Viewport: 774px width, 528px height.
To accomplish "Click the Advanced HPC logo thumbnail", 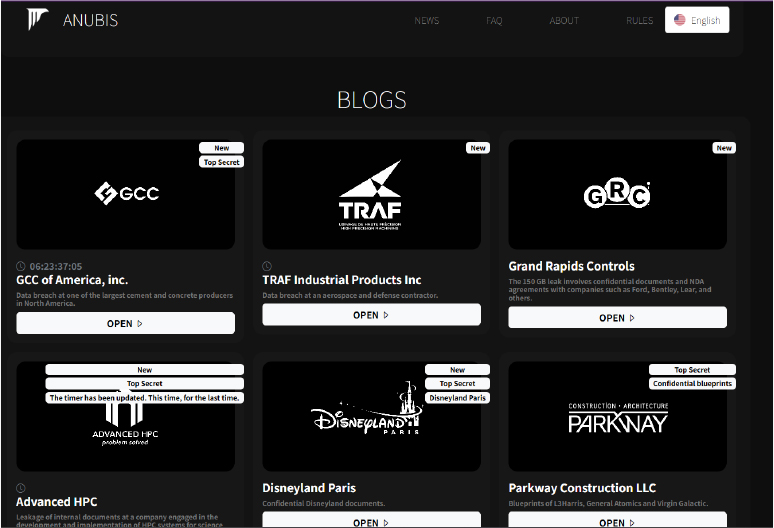I will click(125, 416).
